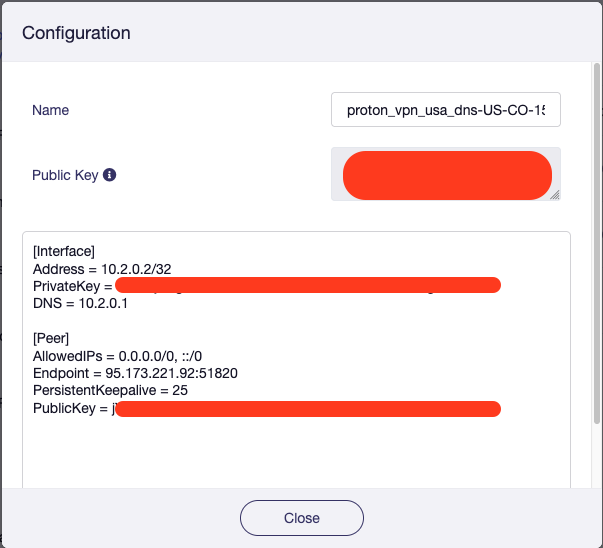Click the Configuration dialog title
Image resolution: width=603 pixels, height=548 pixels.
[x=76, y=33]
